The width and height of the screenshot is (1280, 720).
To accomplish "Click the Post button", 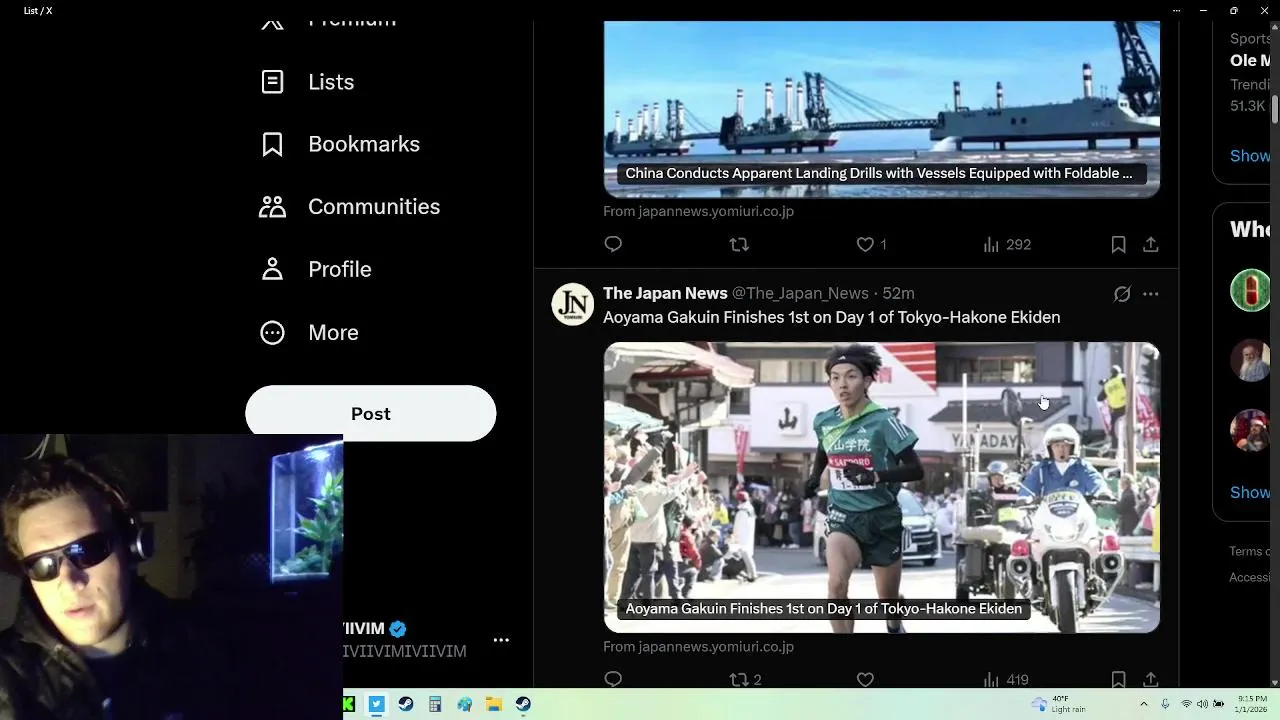I will pos(370,413).
